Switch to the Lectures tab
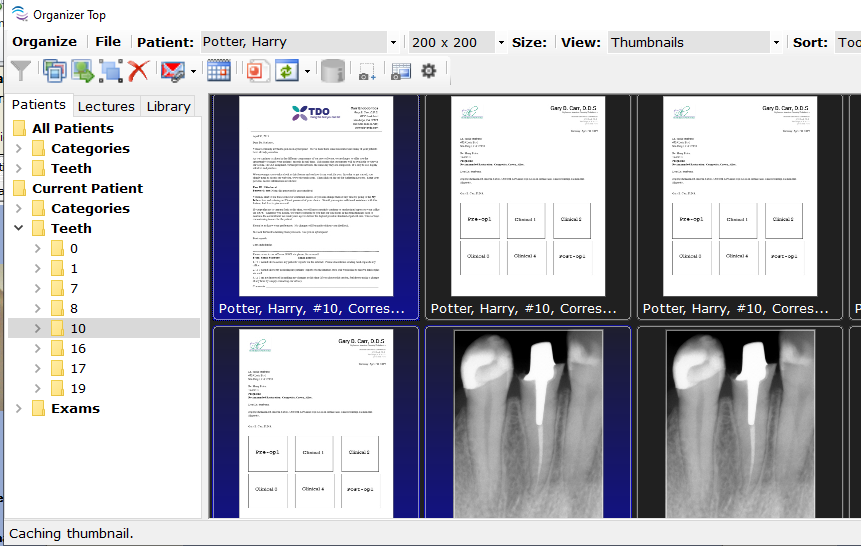This screenshot has height=546, width=861. 106,106
